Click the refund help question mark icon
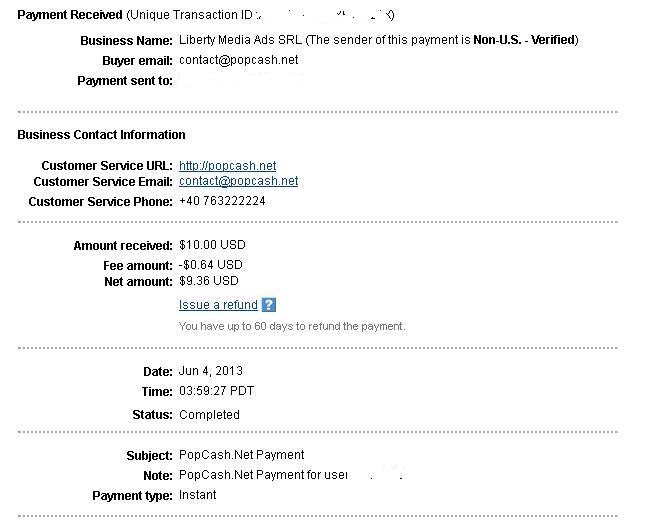Viewport: 651px width, 523px height. pos(269,305)
